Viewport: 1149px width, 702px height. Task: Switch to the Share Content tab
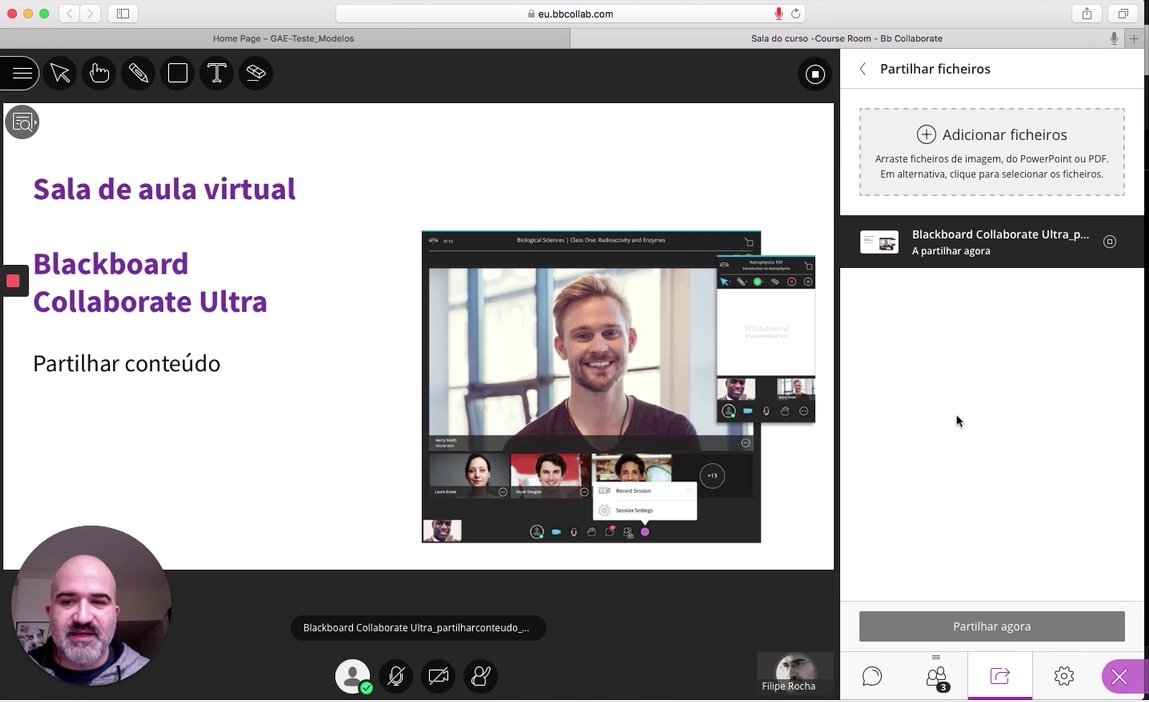click(x=1000, y=676)
